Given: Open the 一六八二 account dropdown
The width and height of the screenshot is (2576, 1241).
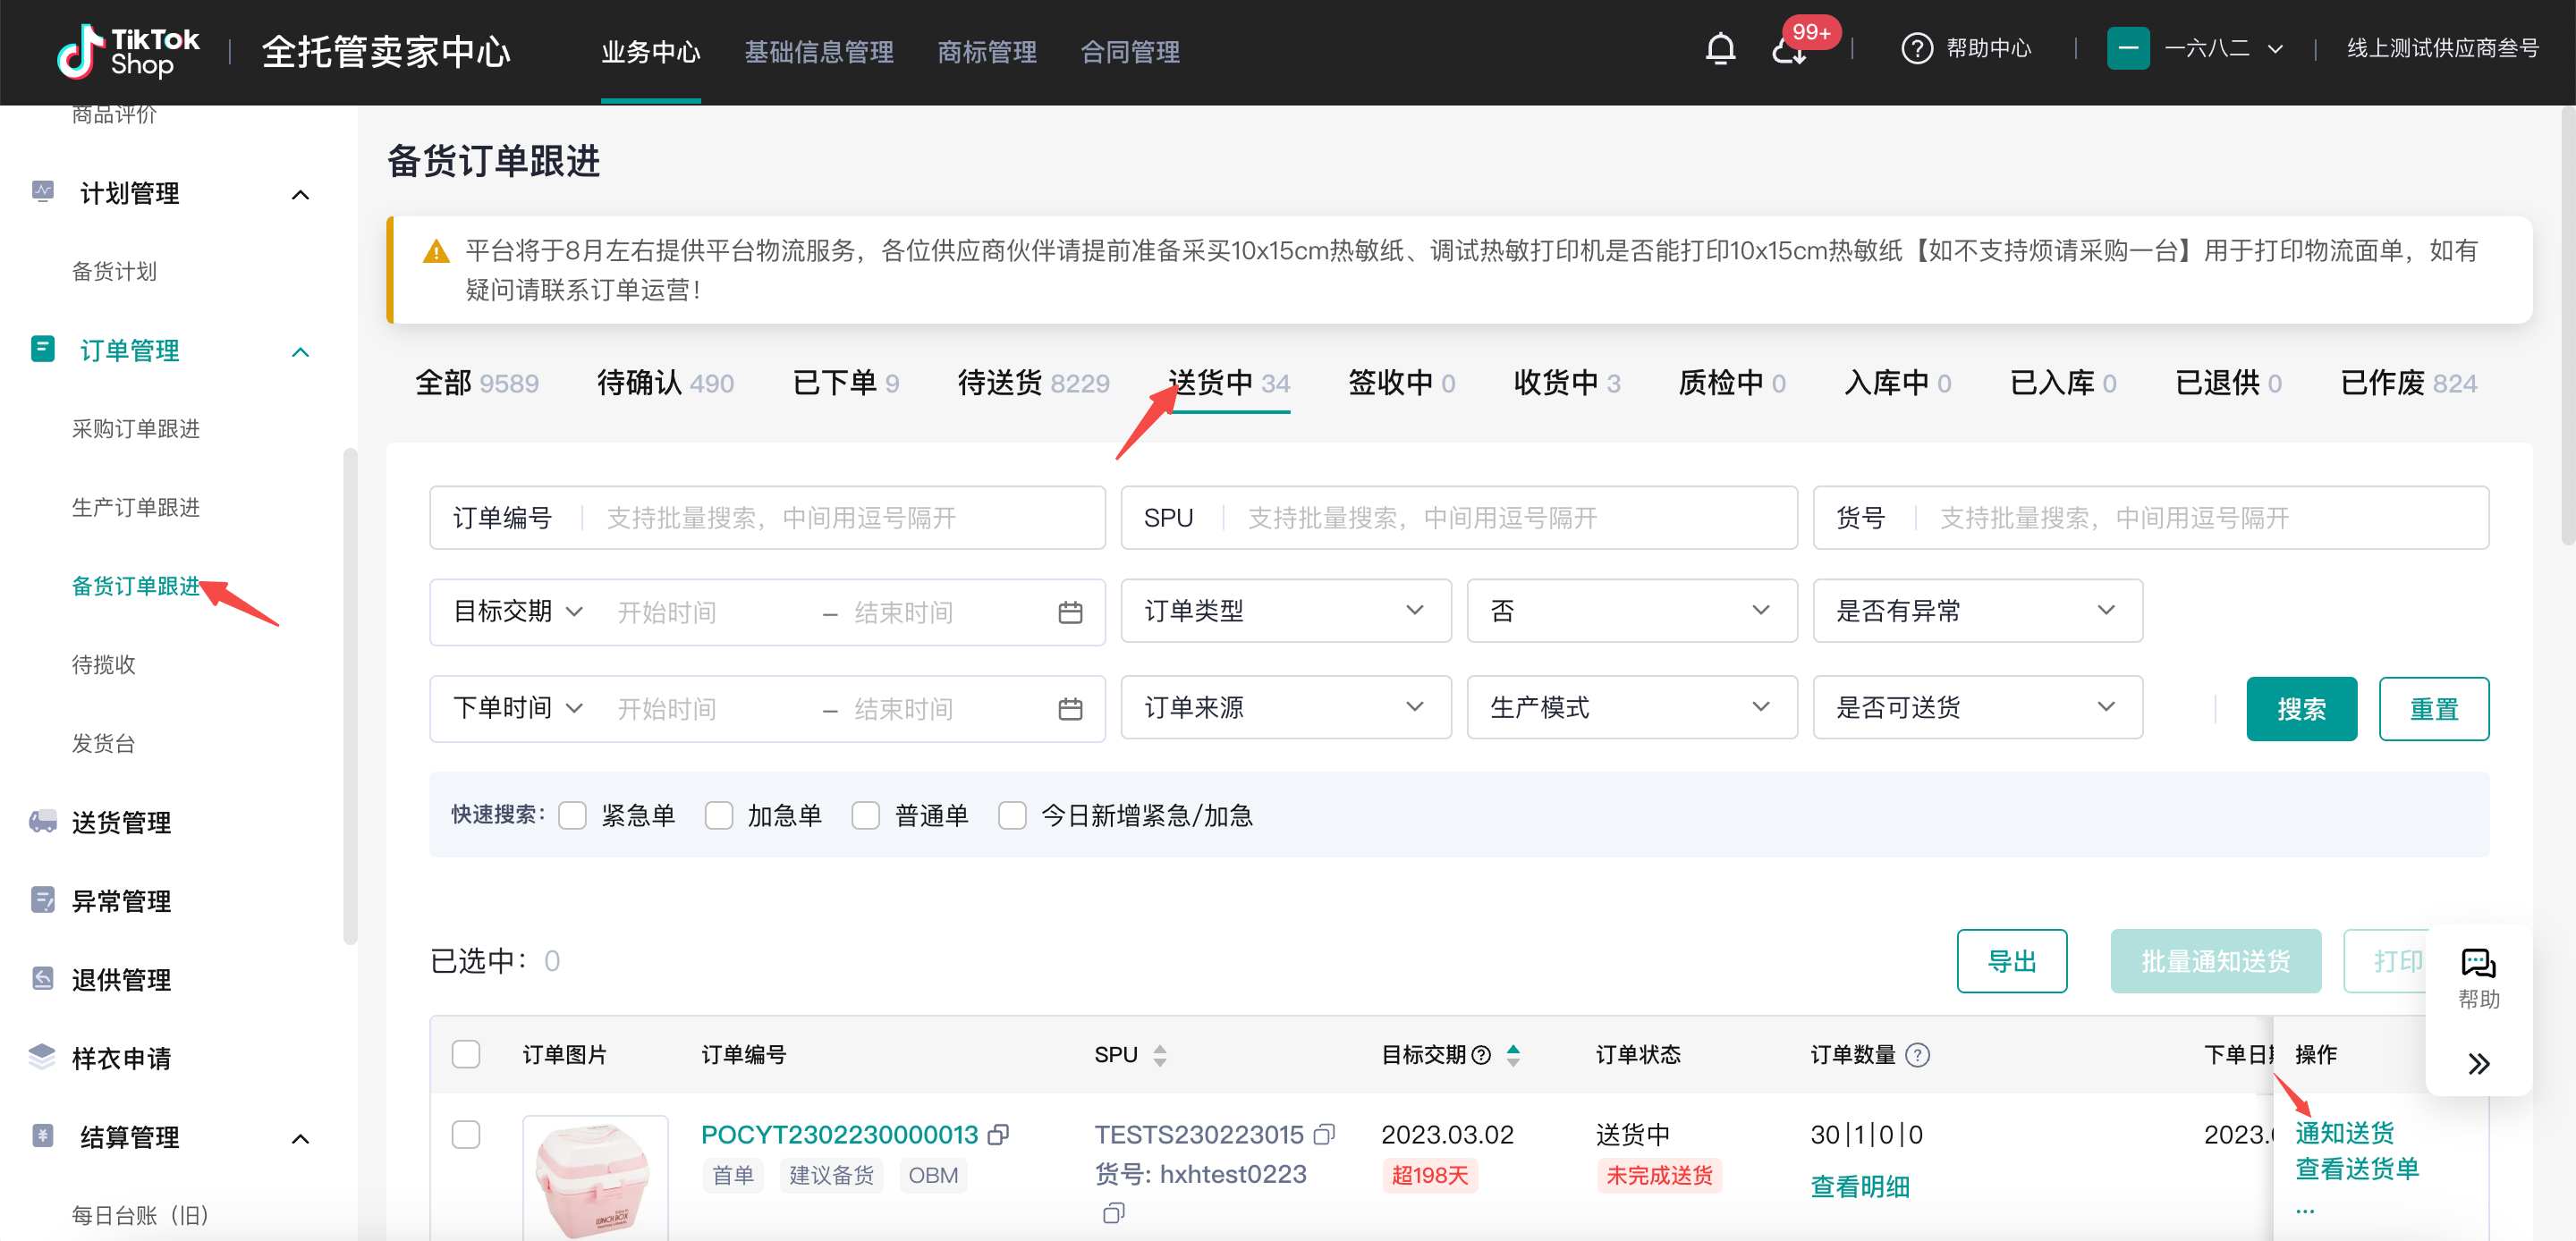Looking at the screenshot, I should pyautogui.click(x=2222, y=49).
